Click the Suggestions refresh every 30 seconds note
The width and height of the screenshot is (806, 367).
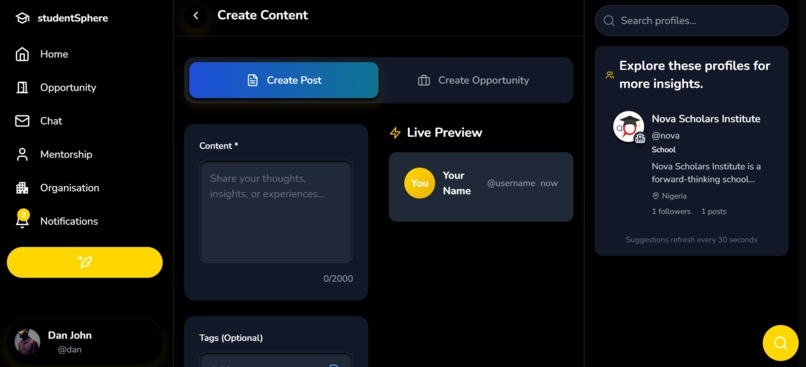[x=691, y=240]
